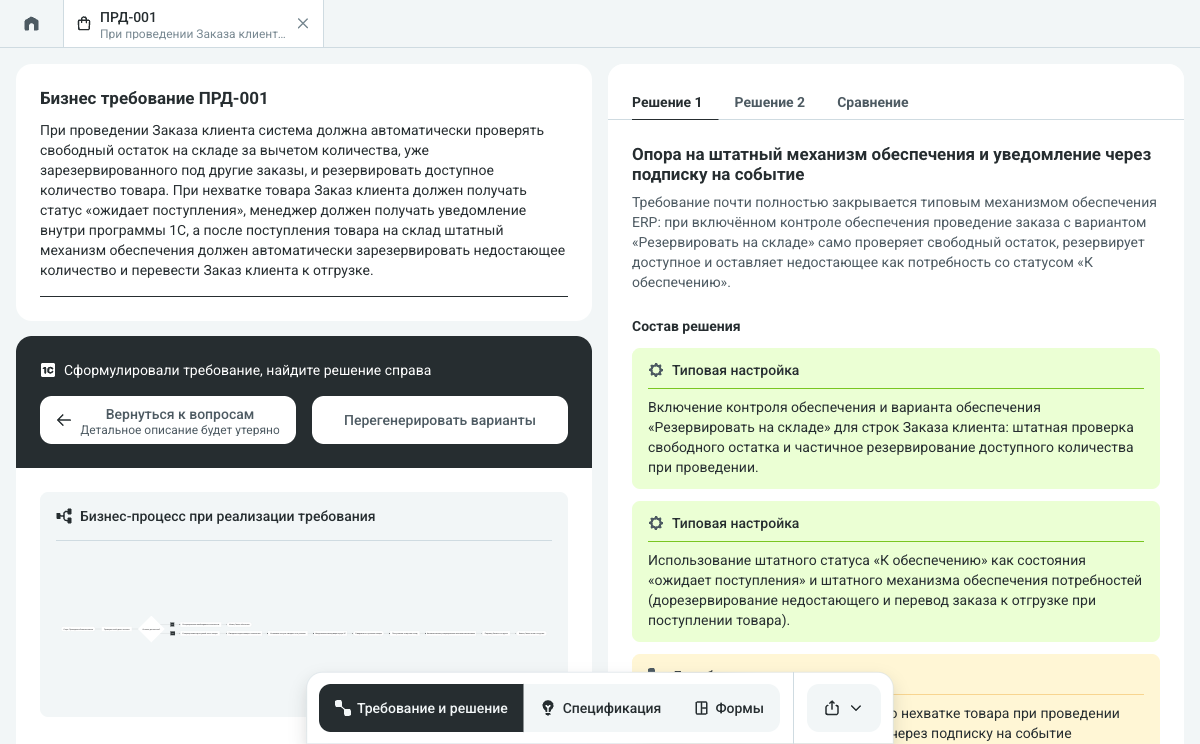The image size is (1200, 744).
Task: Click the 1C logo icon
Action: pos(48,370)
